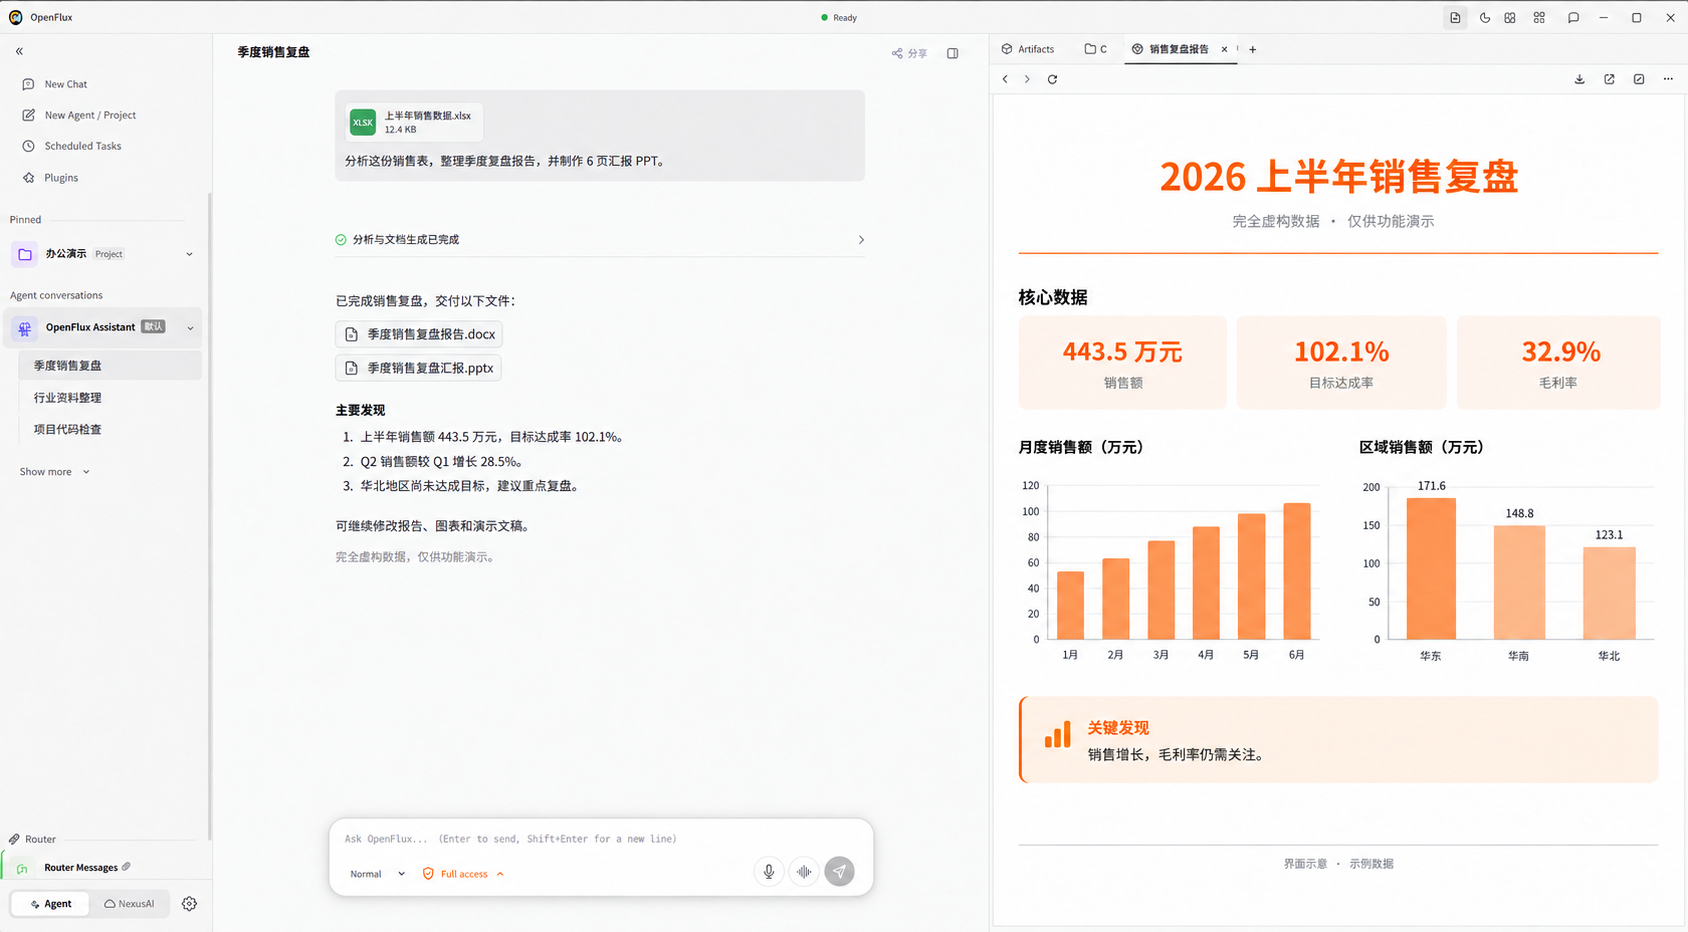Open settings gear in sidebar footer
Viewport: 1688px width, 932px height.
point(189,904)
